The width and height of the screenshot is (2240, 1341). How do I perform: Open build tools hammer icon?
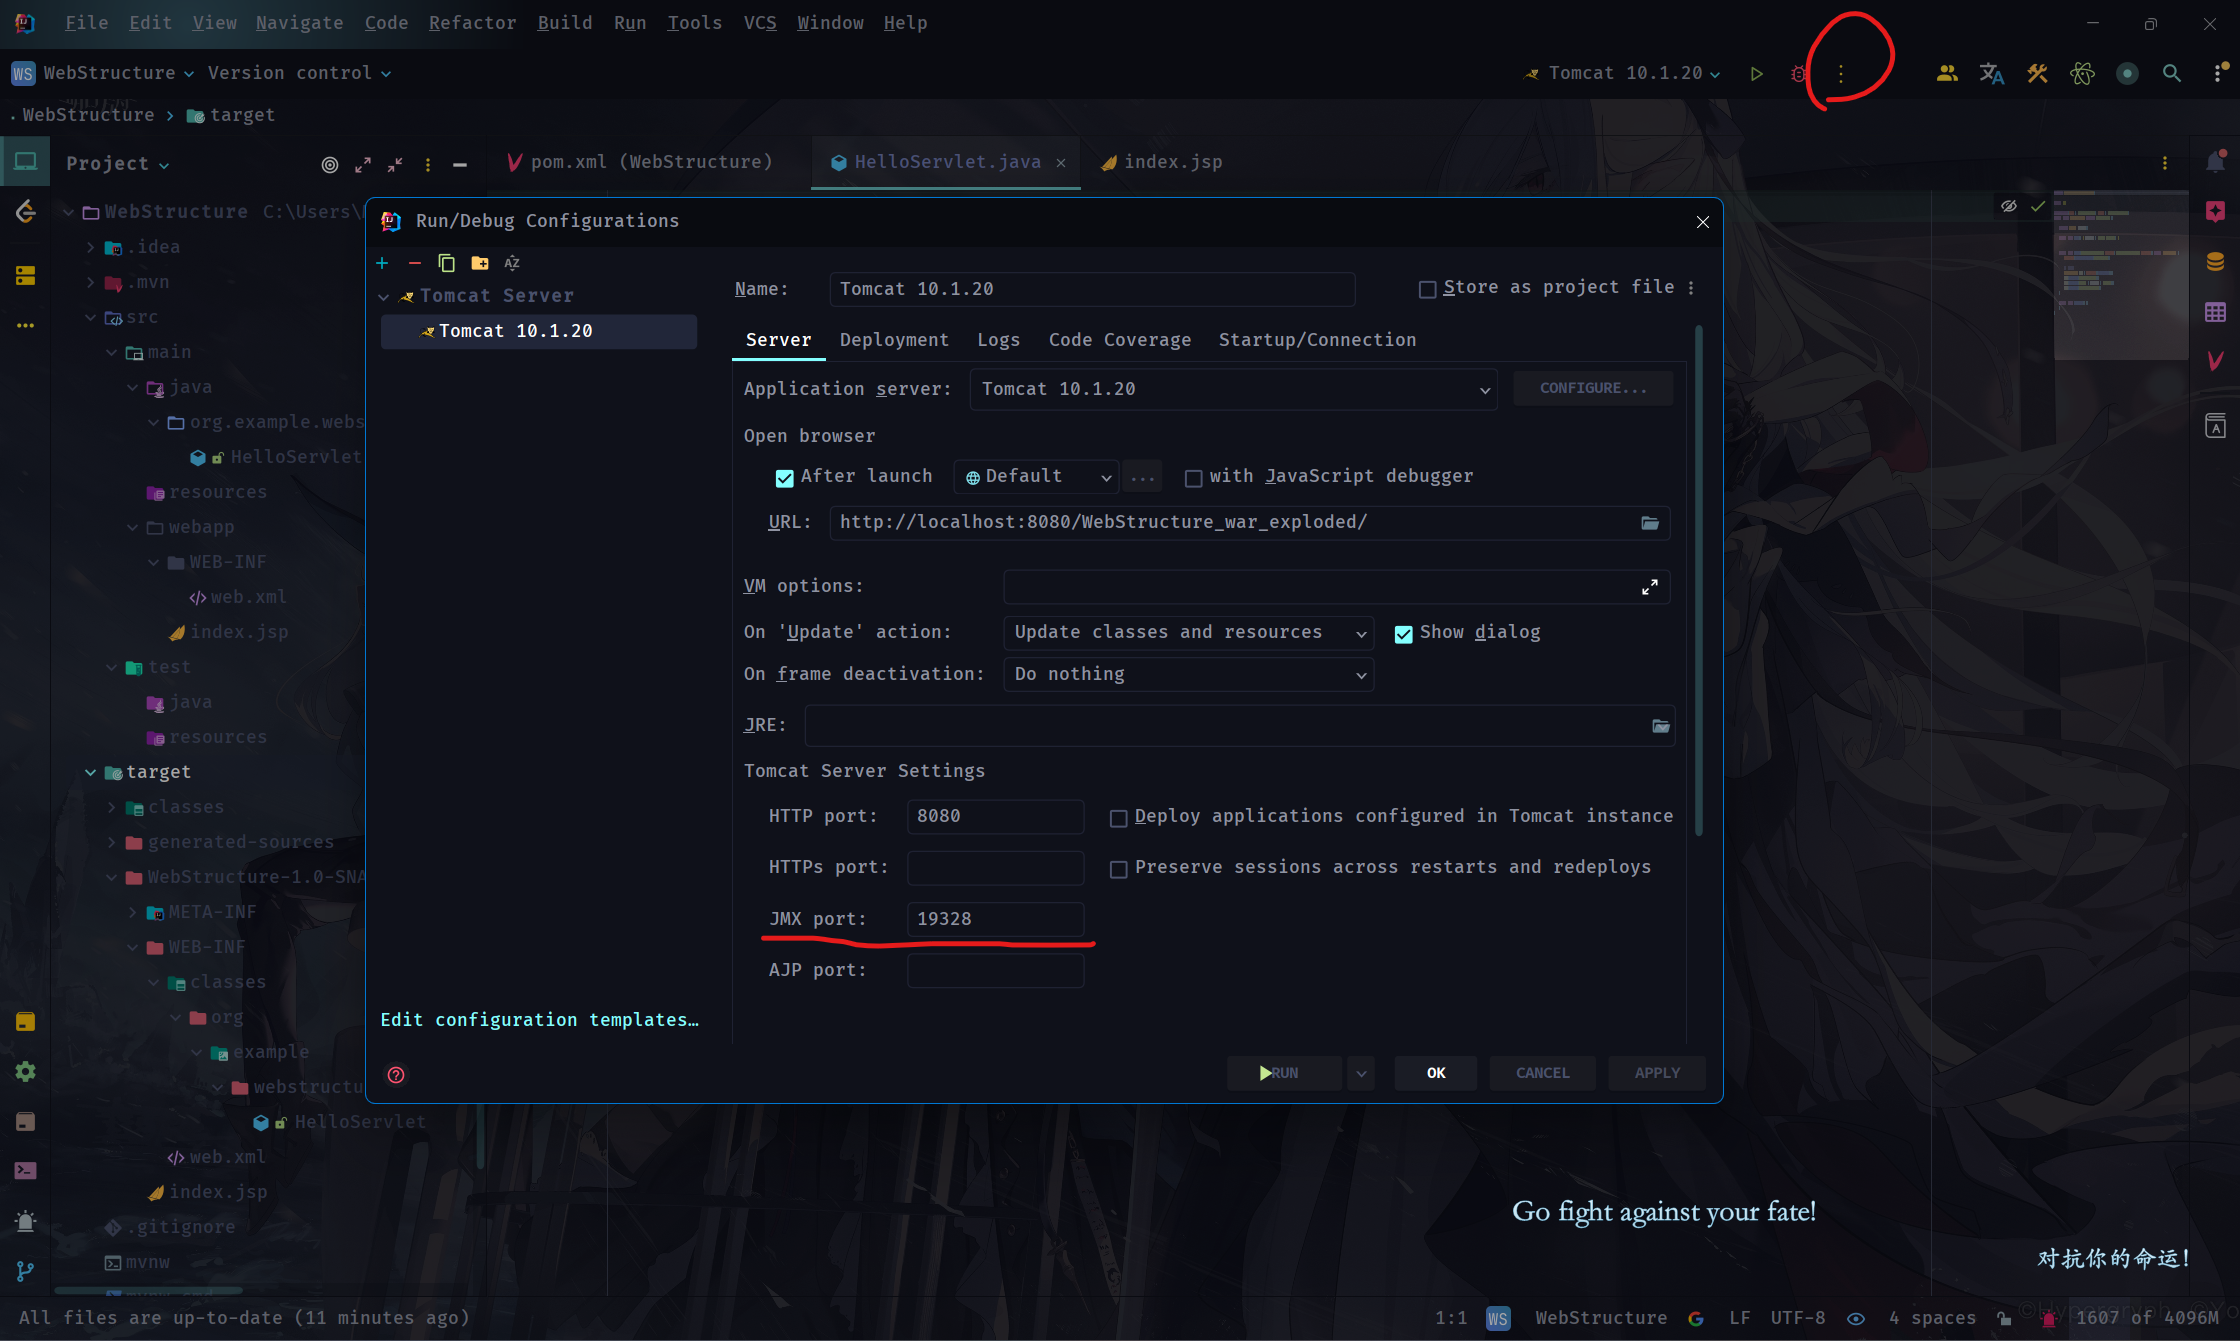[2037, 73]
